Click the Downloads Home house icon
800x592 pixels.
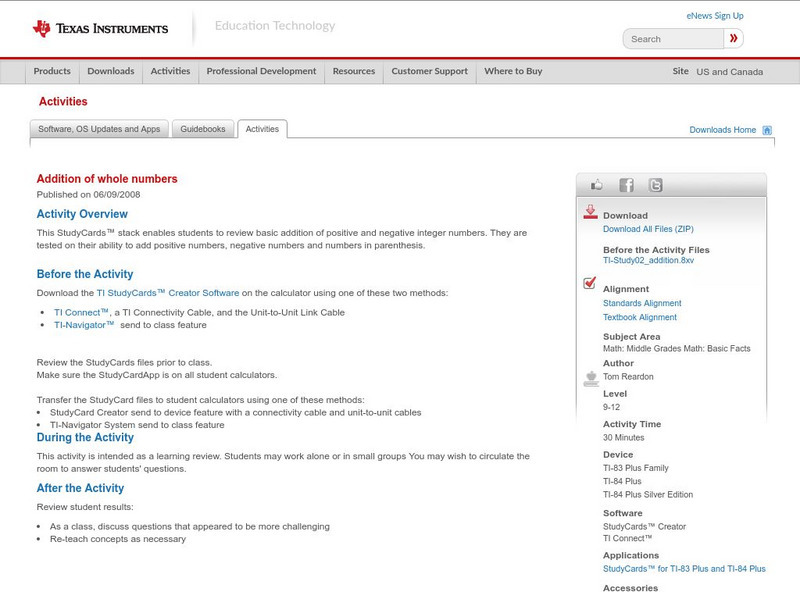tap(767, 130)
